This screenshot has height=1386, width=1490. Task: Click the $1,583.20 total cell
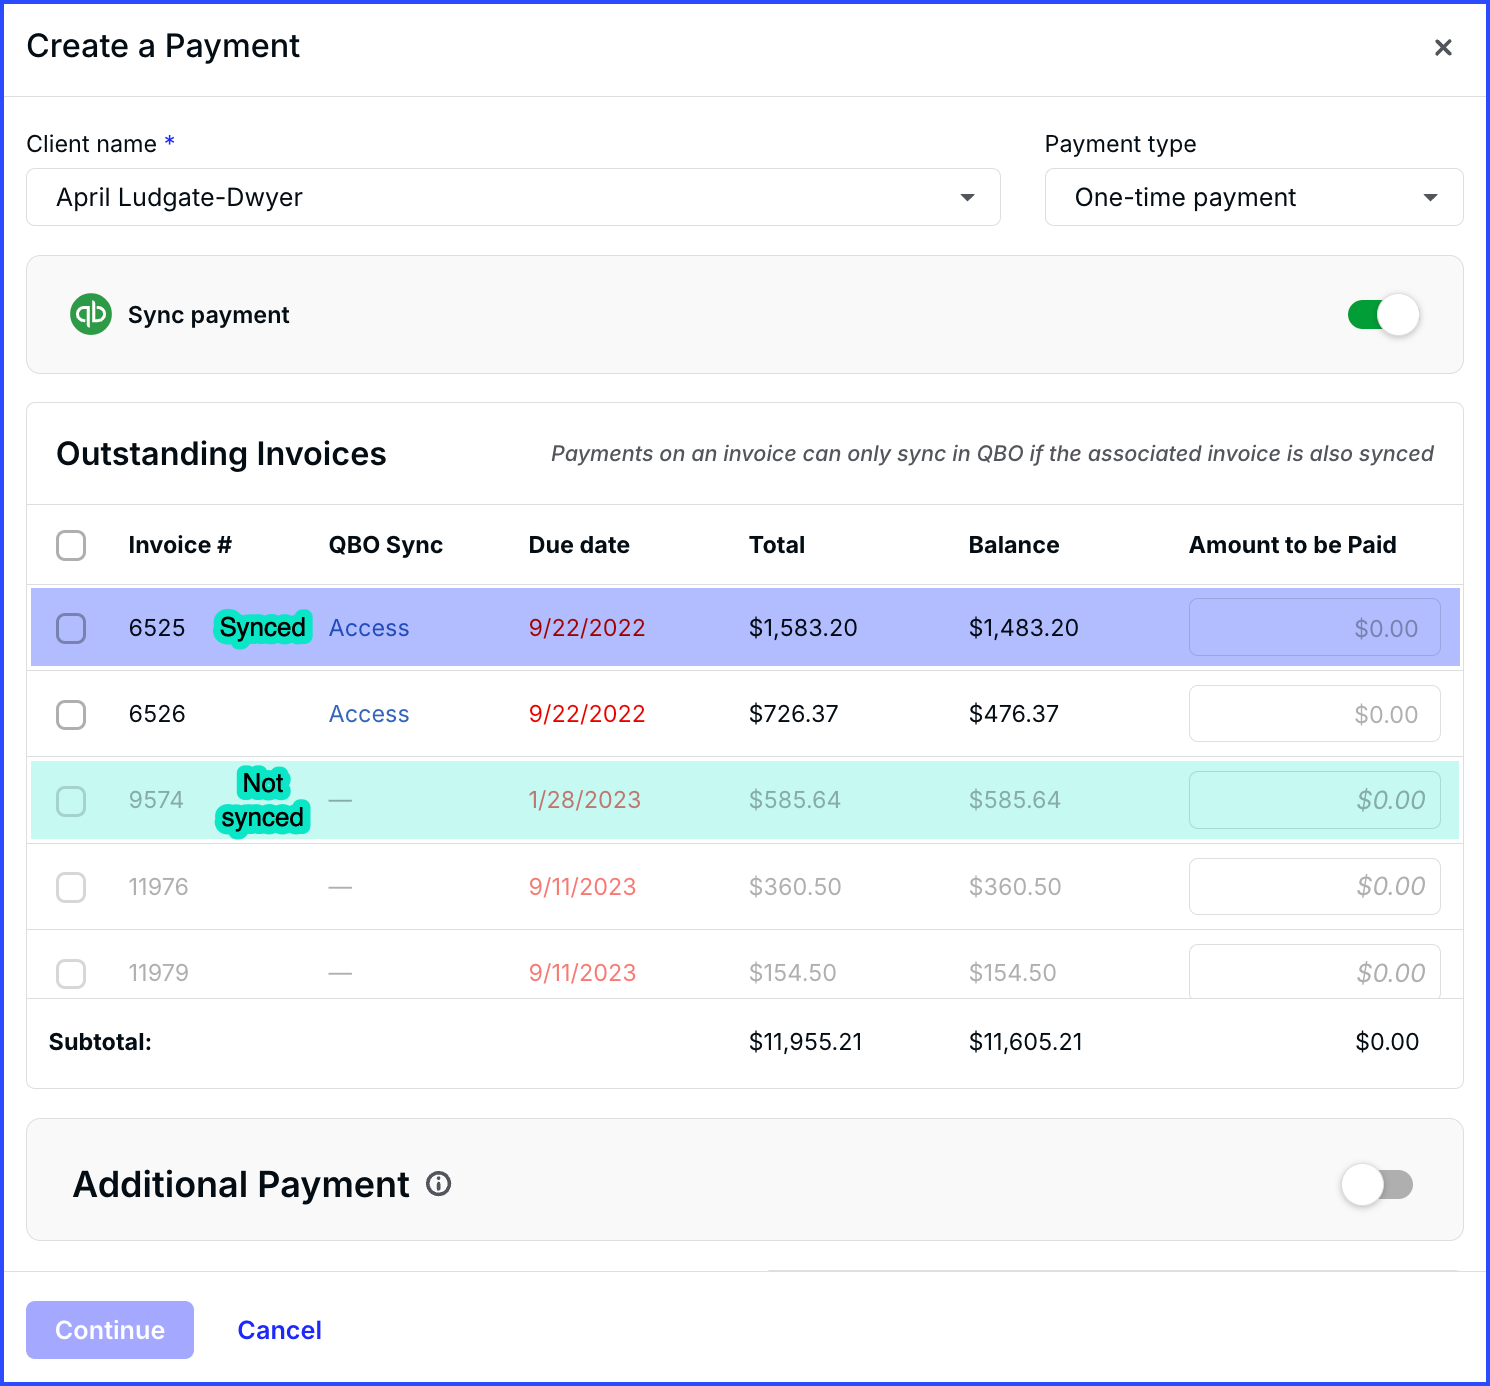click(803, 628)
